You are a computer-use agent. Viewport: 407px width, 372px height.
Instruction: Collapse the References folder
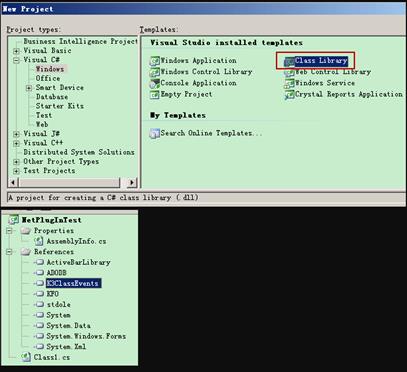pyautogui.click(x=9, y=252)
